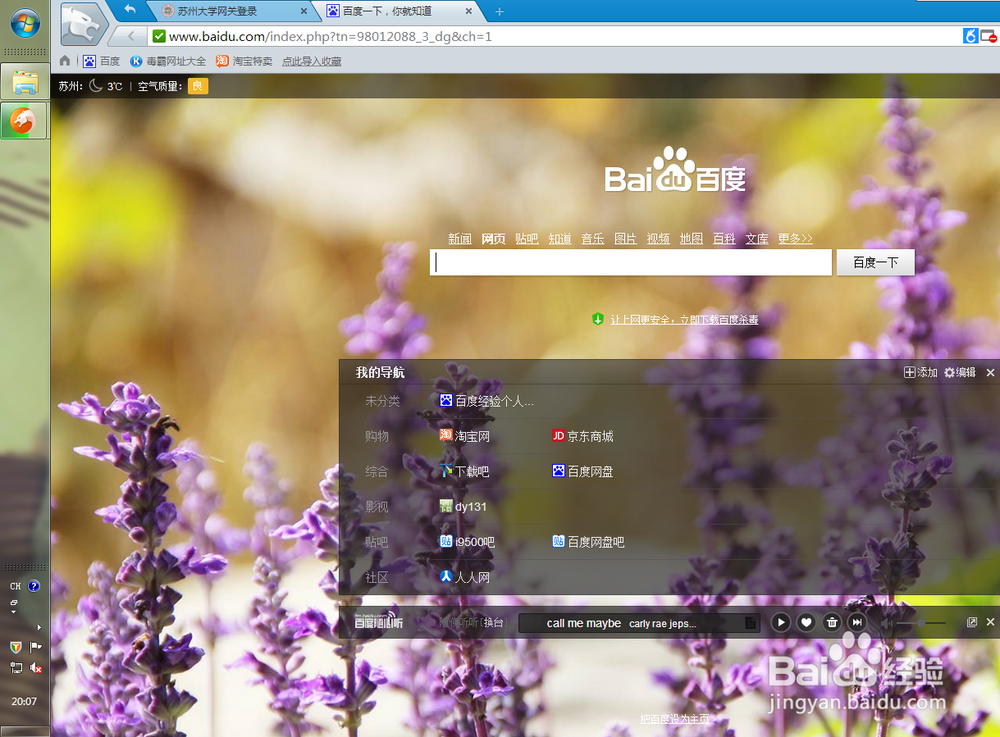Open the Windows Start orb
This screenshot has width=1000, height=737.
pyautogui.click(x=25, y=23)
